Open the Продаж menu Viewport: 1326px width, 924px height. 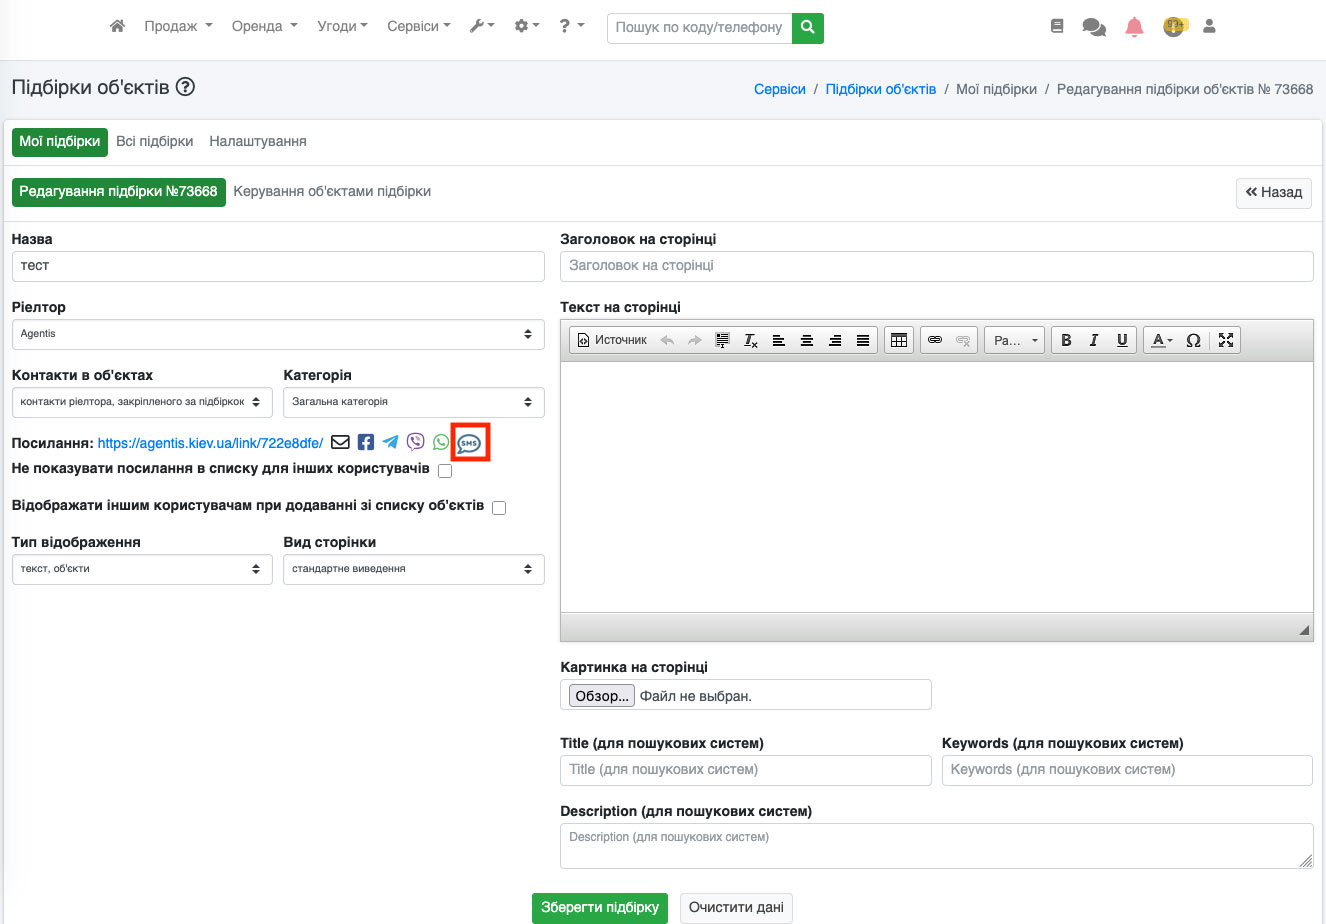[x=178, y=27]
